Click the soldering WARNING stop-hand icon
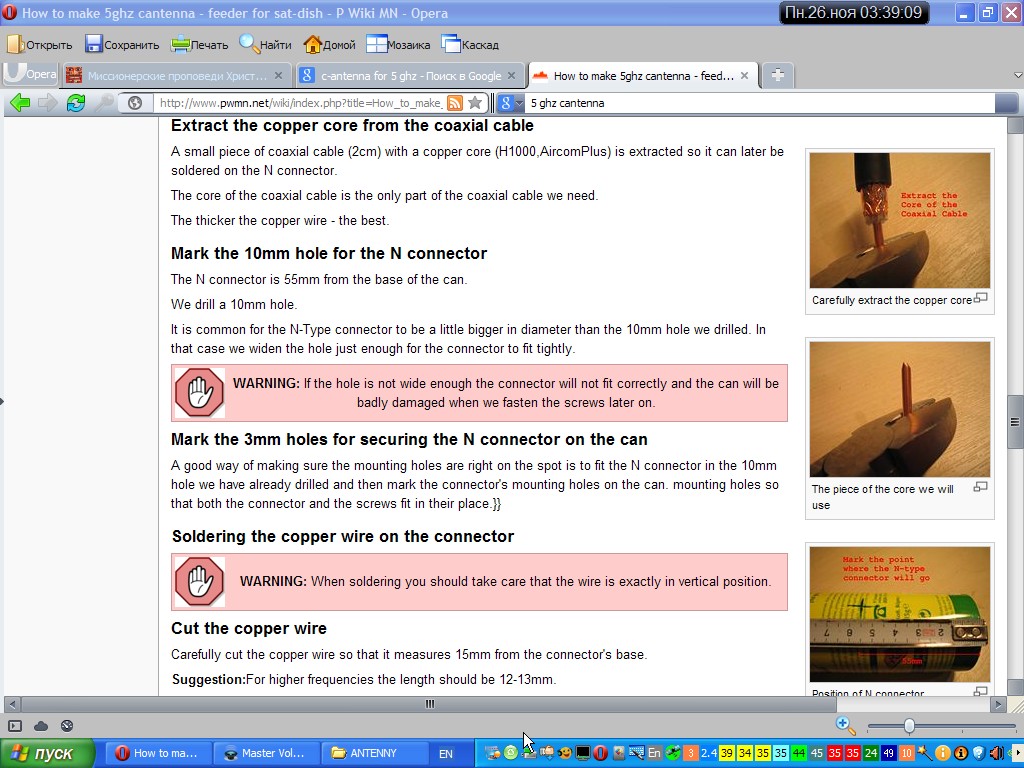1024x768 pixels. [x=199, y=581]
